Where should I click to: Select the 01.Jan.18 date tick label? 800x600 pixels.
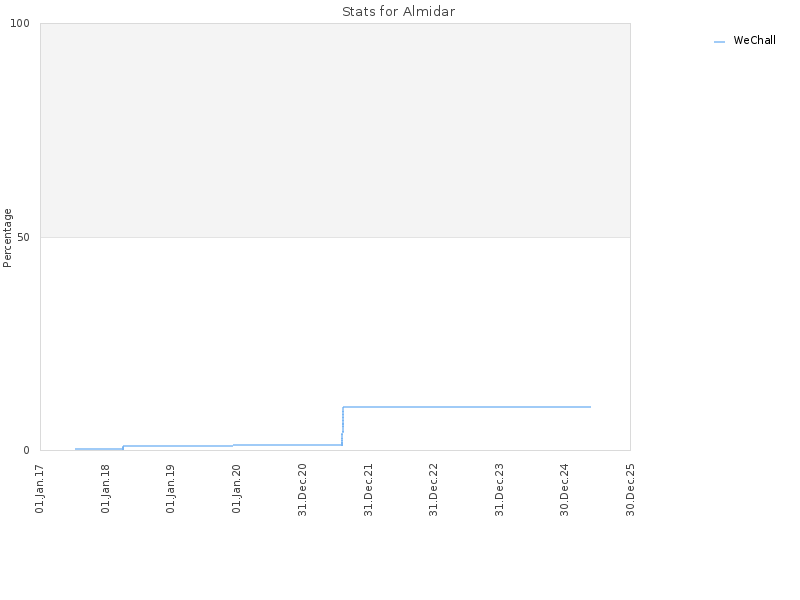pos(106,488)
